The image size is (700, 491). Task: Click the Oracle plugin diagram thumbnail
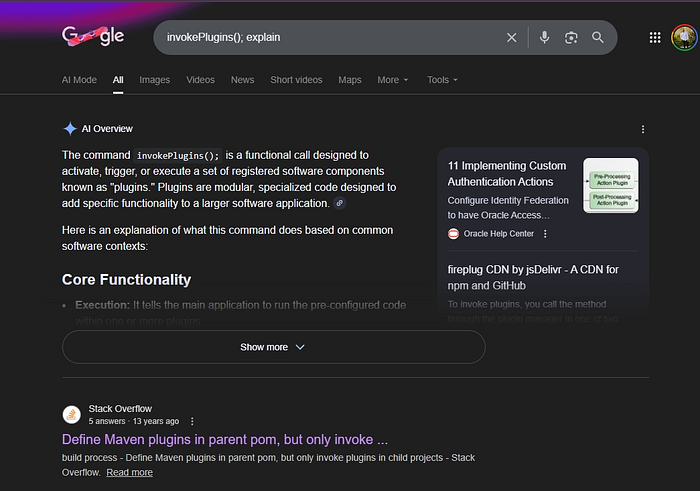611,185
